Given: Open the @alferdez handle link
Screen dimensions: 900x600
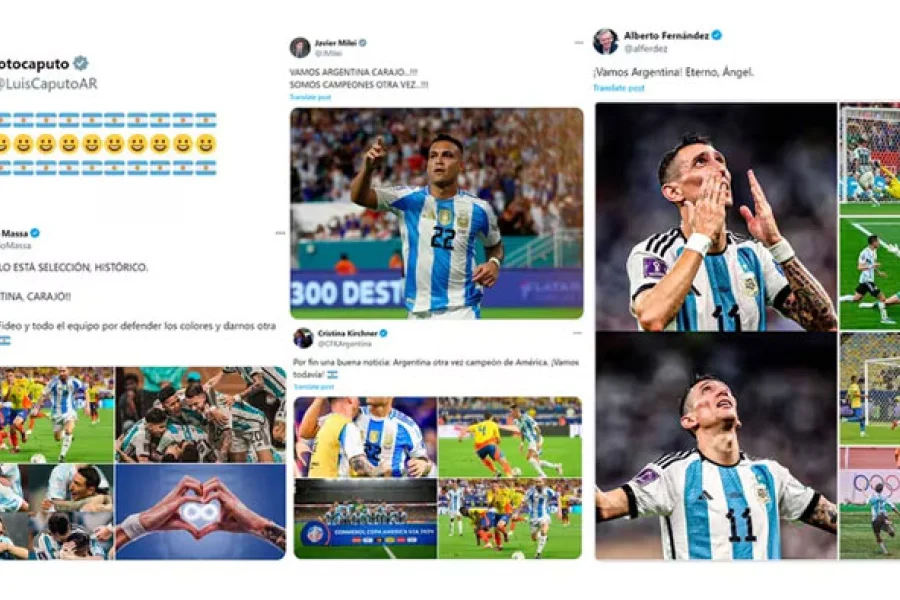Looking at the screenshot, I should [x=646, y=49].
